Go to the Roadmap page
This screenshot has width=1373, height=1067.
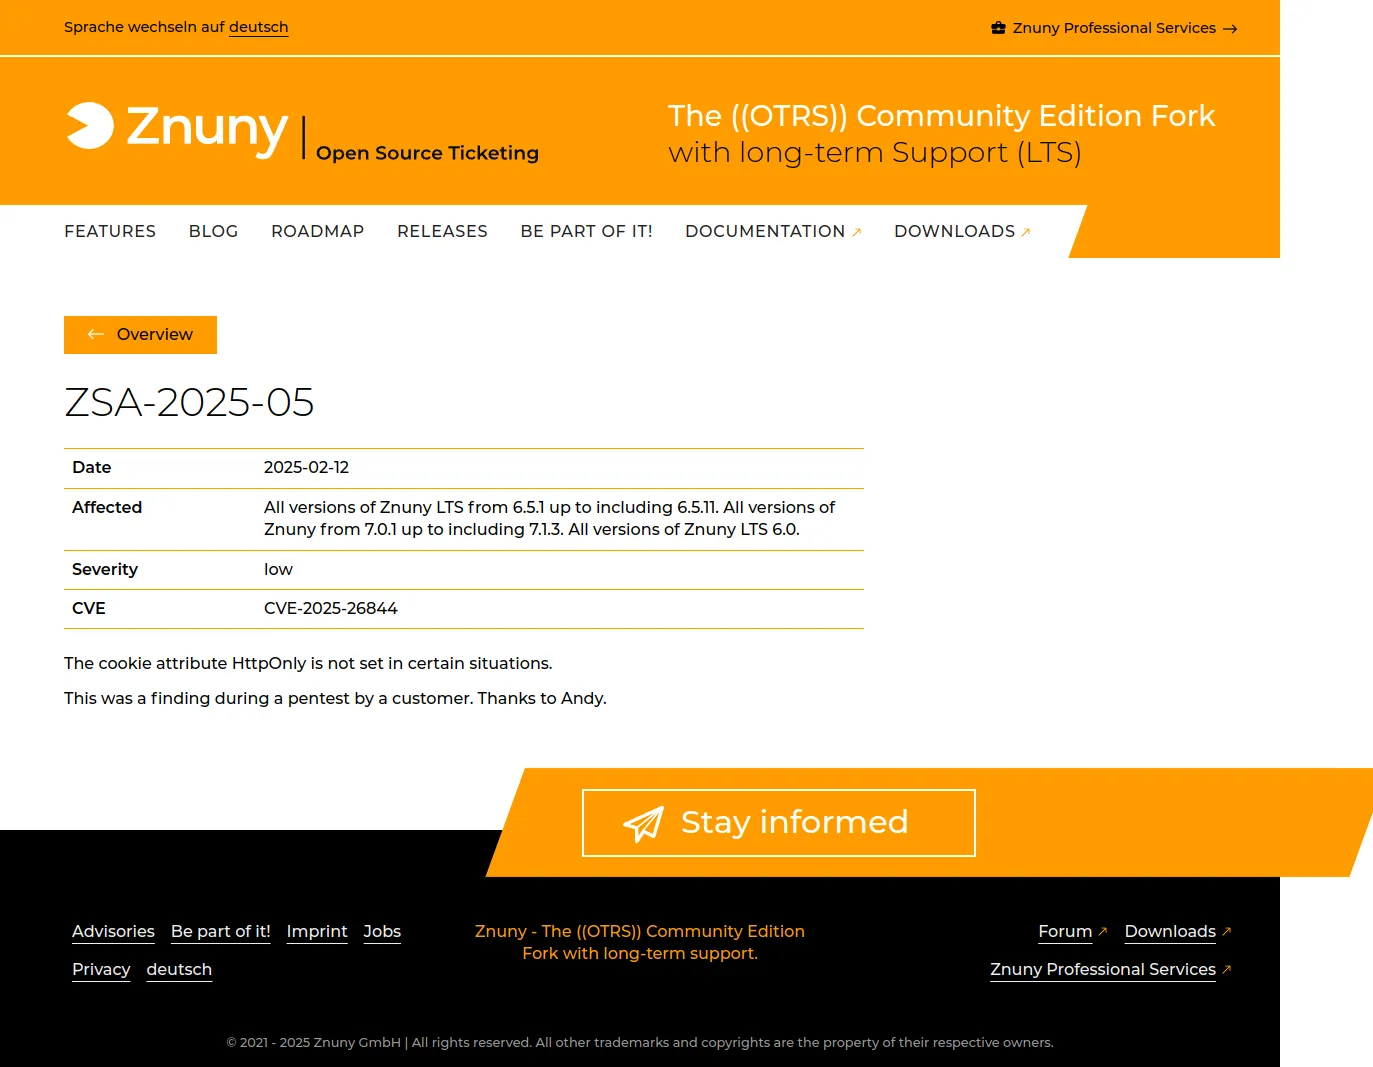(x=318, y=231)
